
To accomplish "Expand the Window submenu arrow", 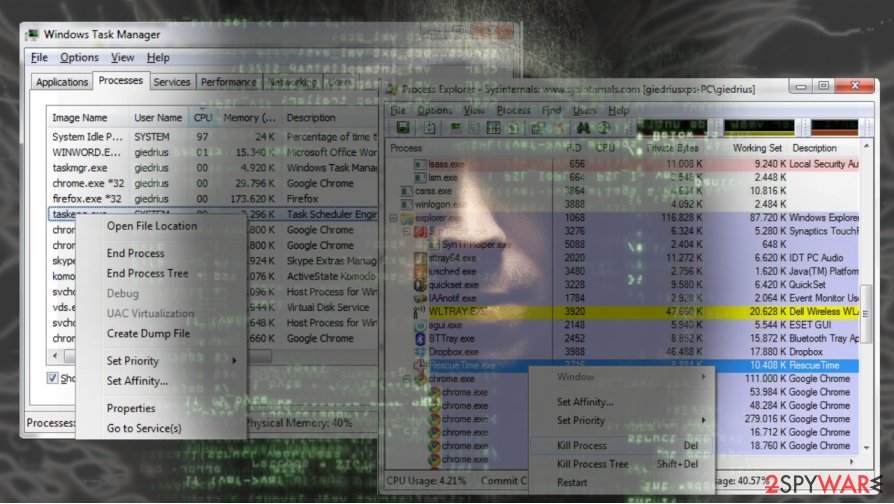I will coord(704,377).
